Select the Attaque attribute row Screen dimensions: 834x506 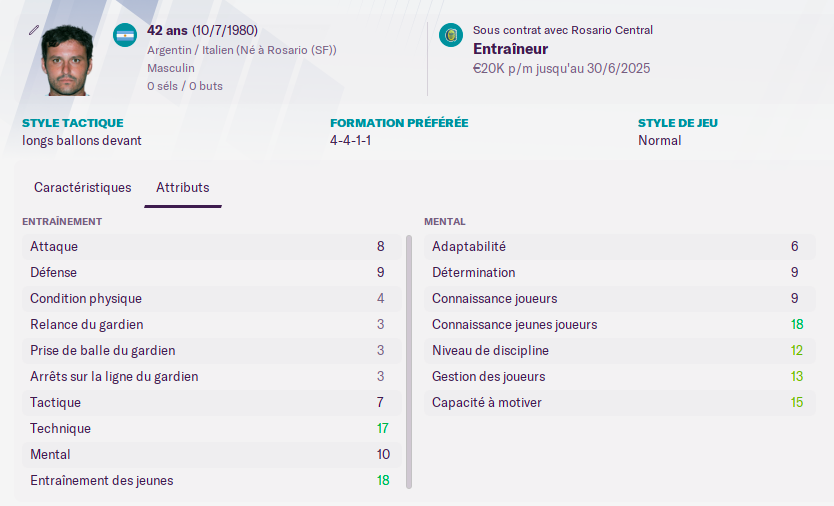point(212,246)
